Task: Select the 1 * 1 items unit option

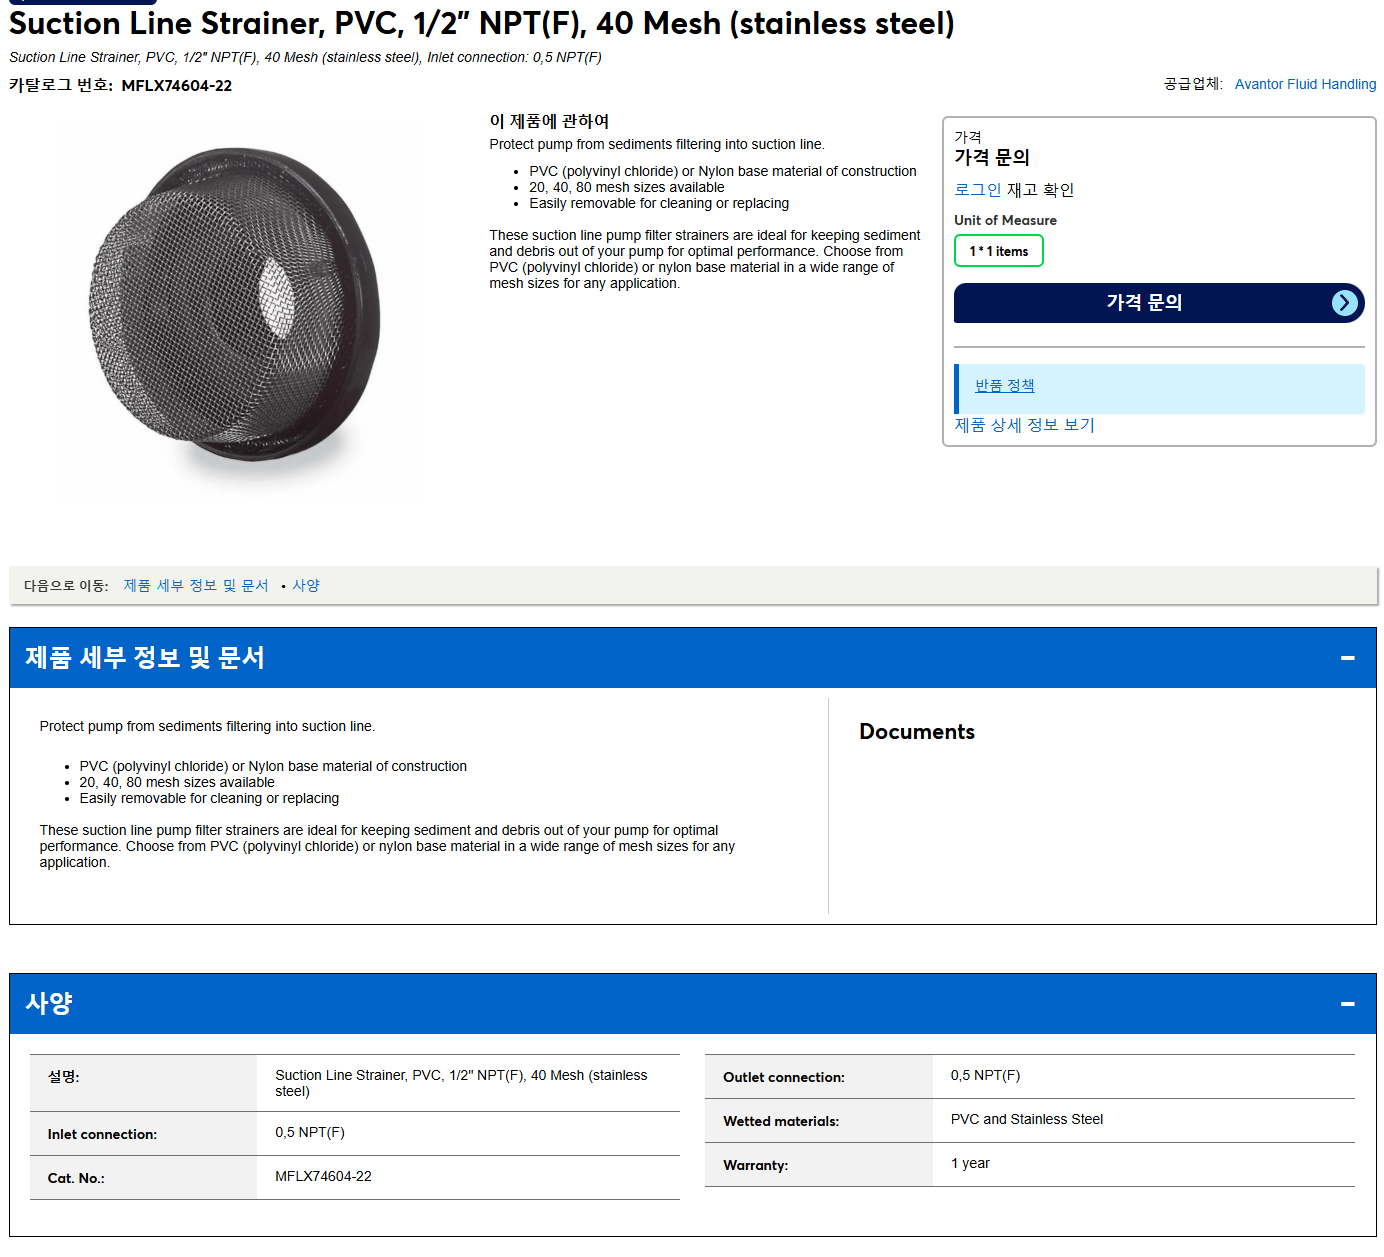Action: point(998,251)
